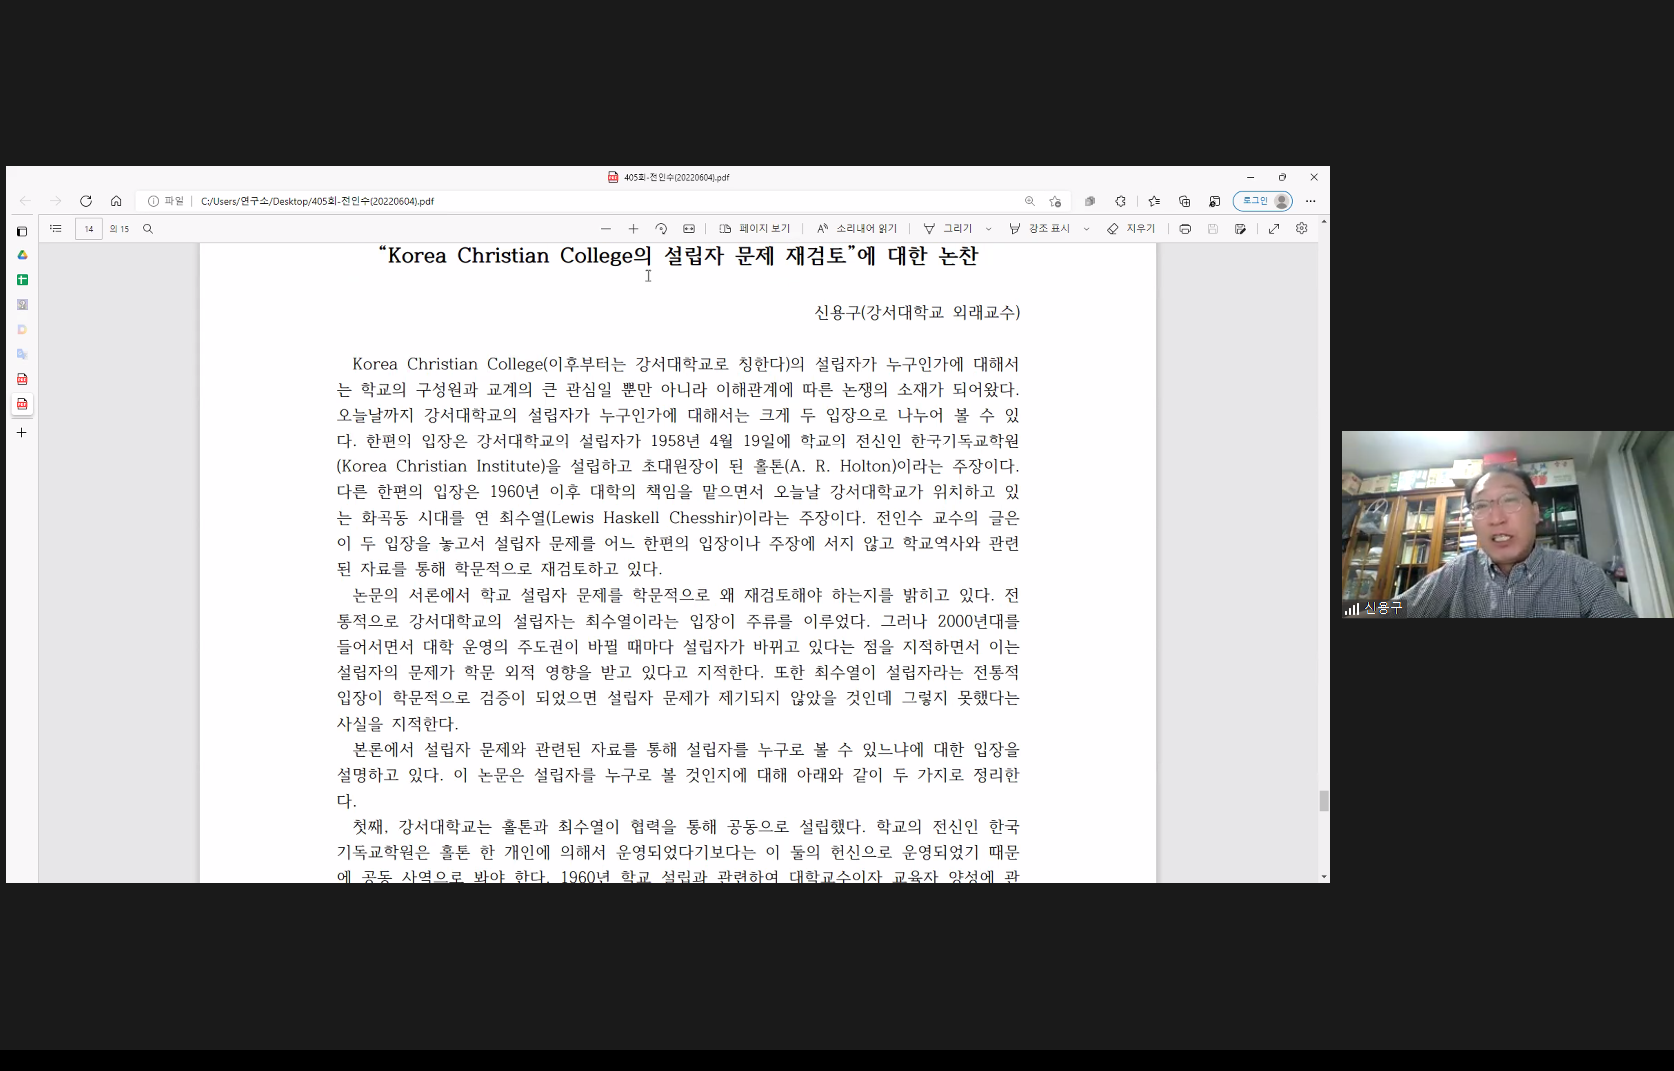Click the vertical scrollbar thumb
Viewport: 1674px width, 1071px height.
point(1324,800)
